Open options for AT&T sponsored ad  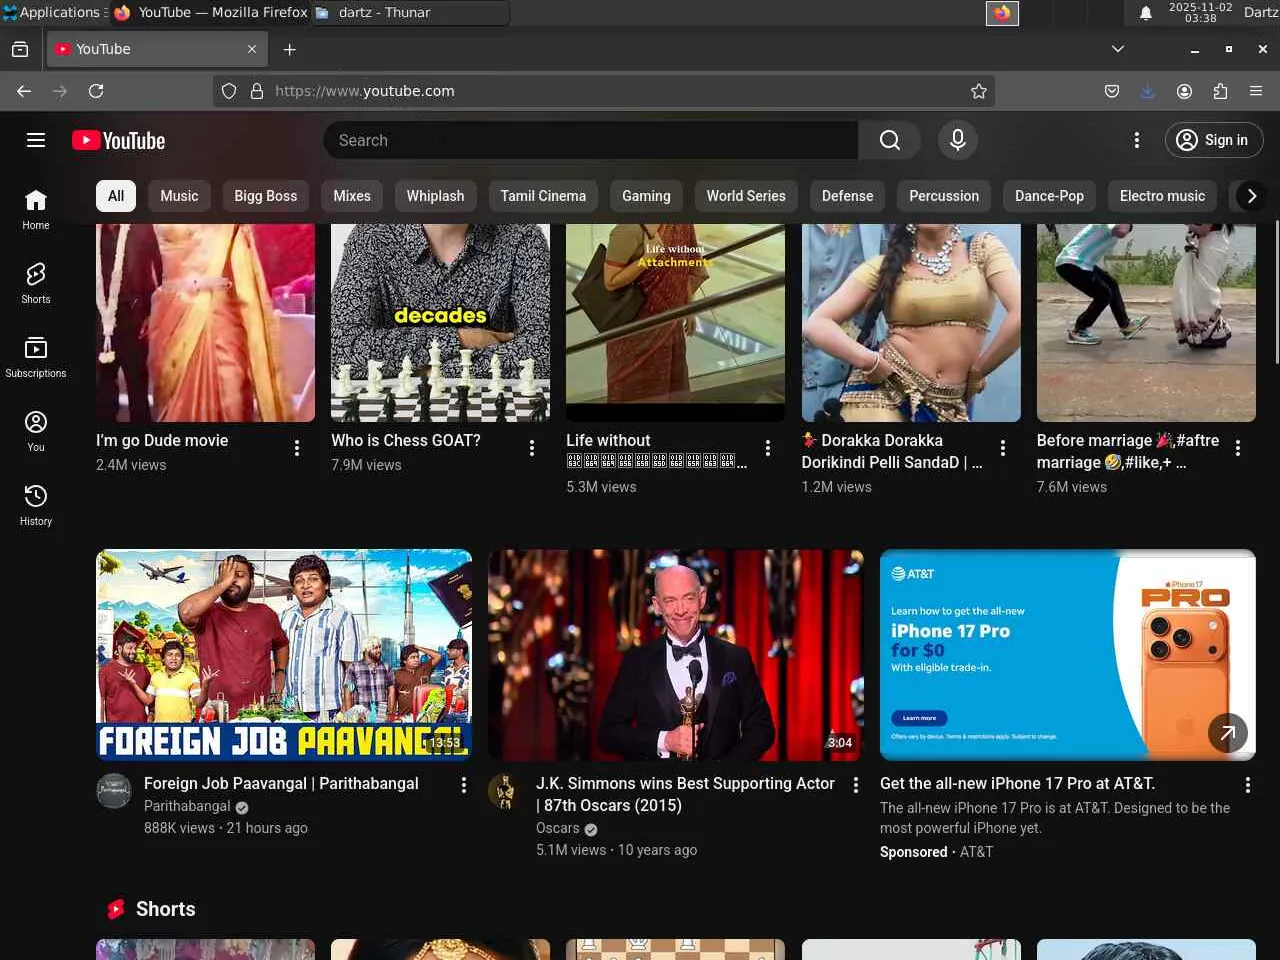[1247, 785]
